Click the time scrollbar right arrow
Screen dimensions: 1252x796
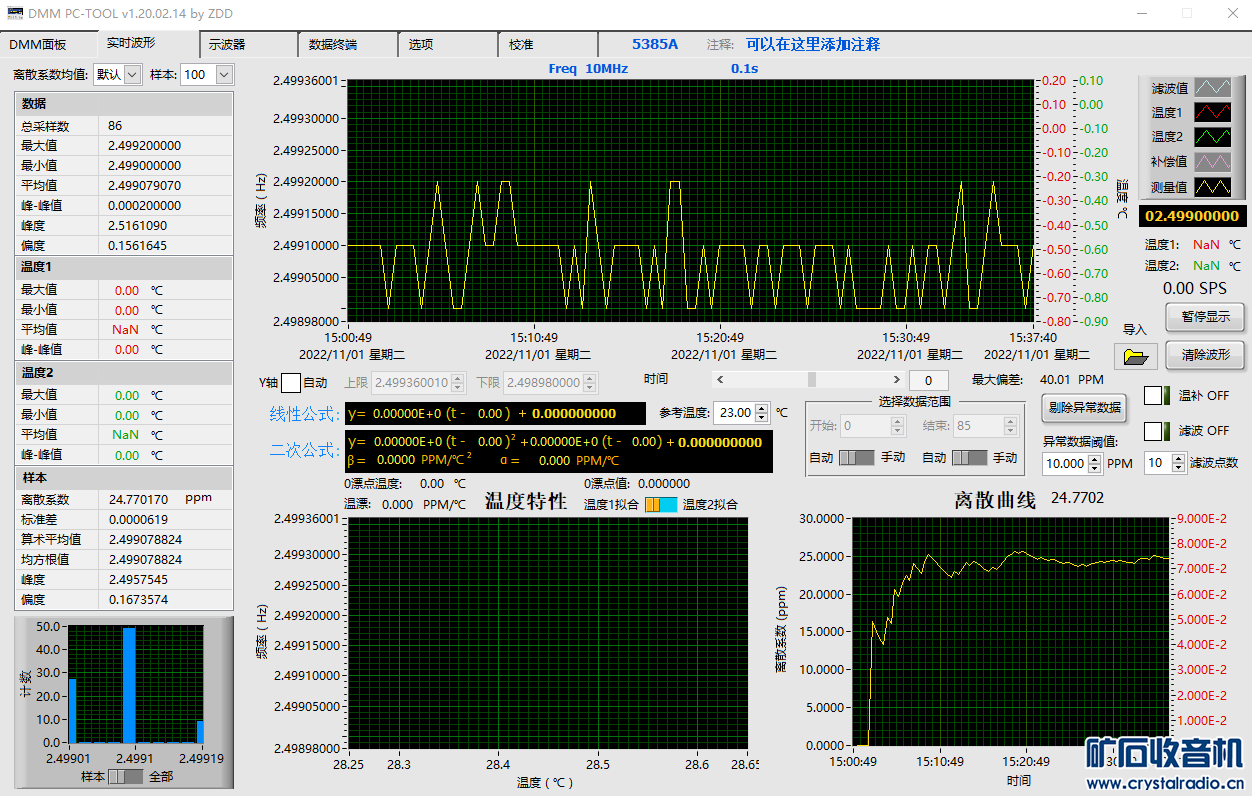[896, 380]
